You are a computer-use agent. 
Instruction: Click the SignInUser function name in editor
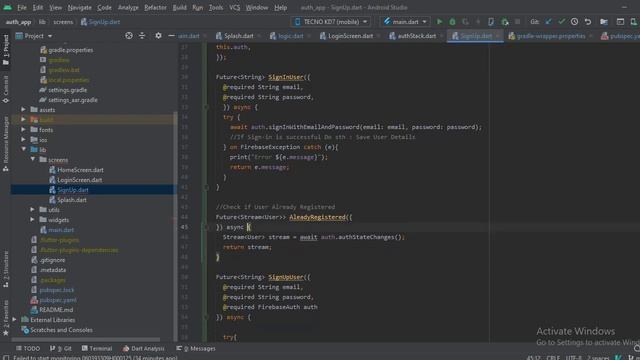286,77
